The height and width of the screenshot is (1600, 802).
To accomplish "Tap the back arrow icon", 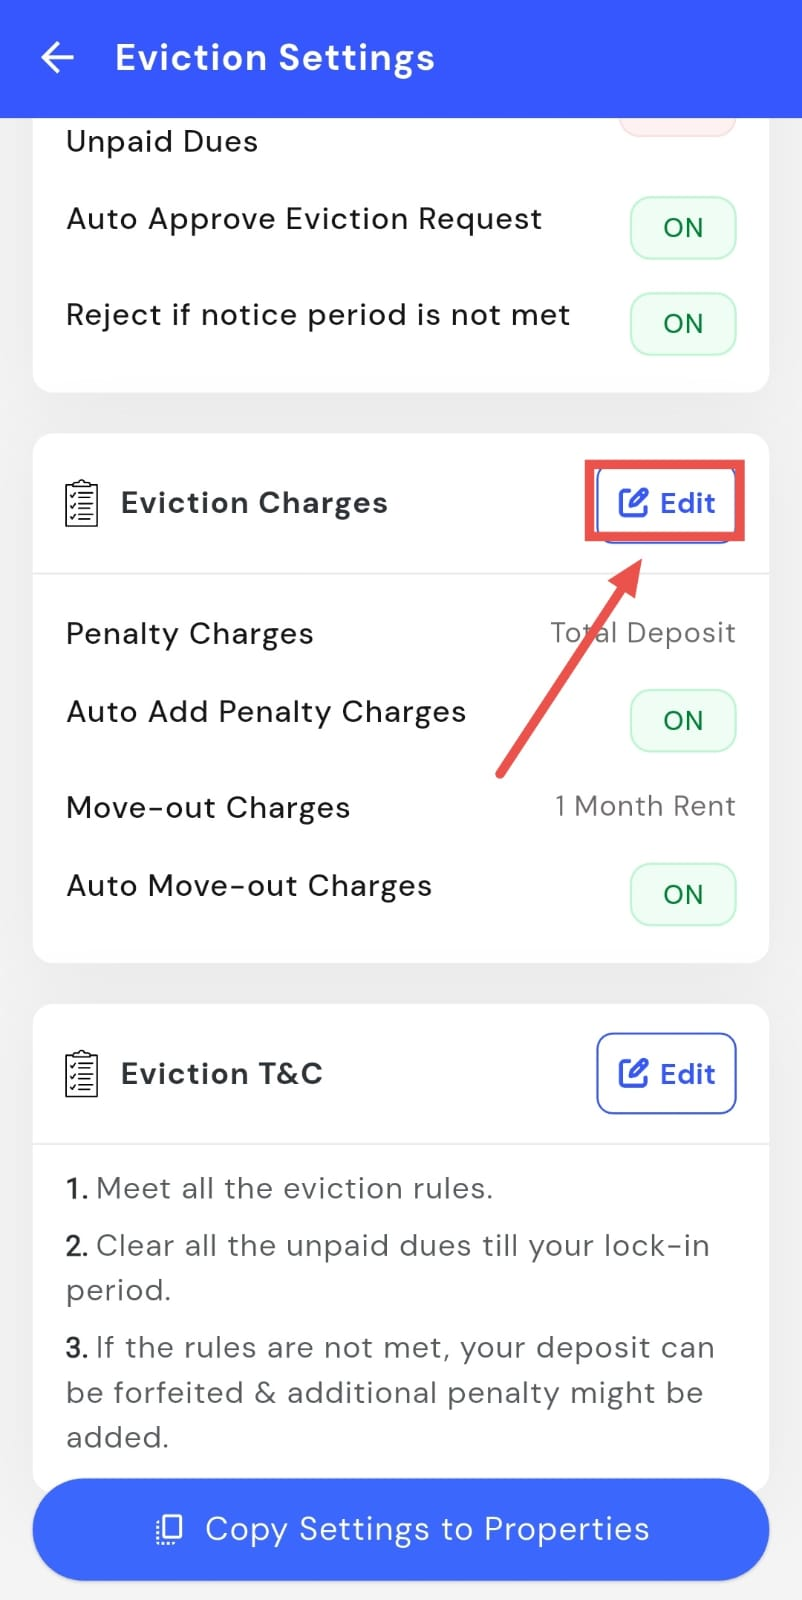I will click(58, 58).
